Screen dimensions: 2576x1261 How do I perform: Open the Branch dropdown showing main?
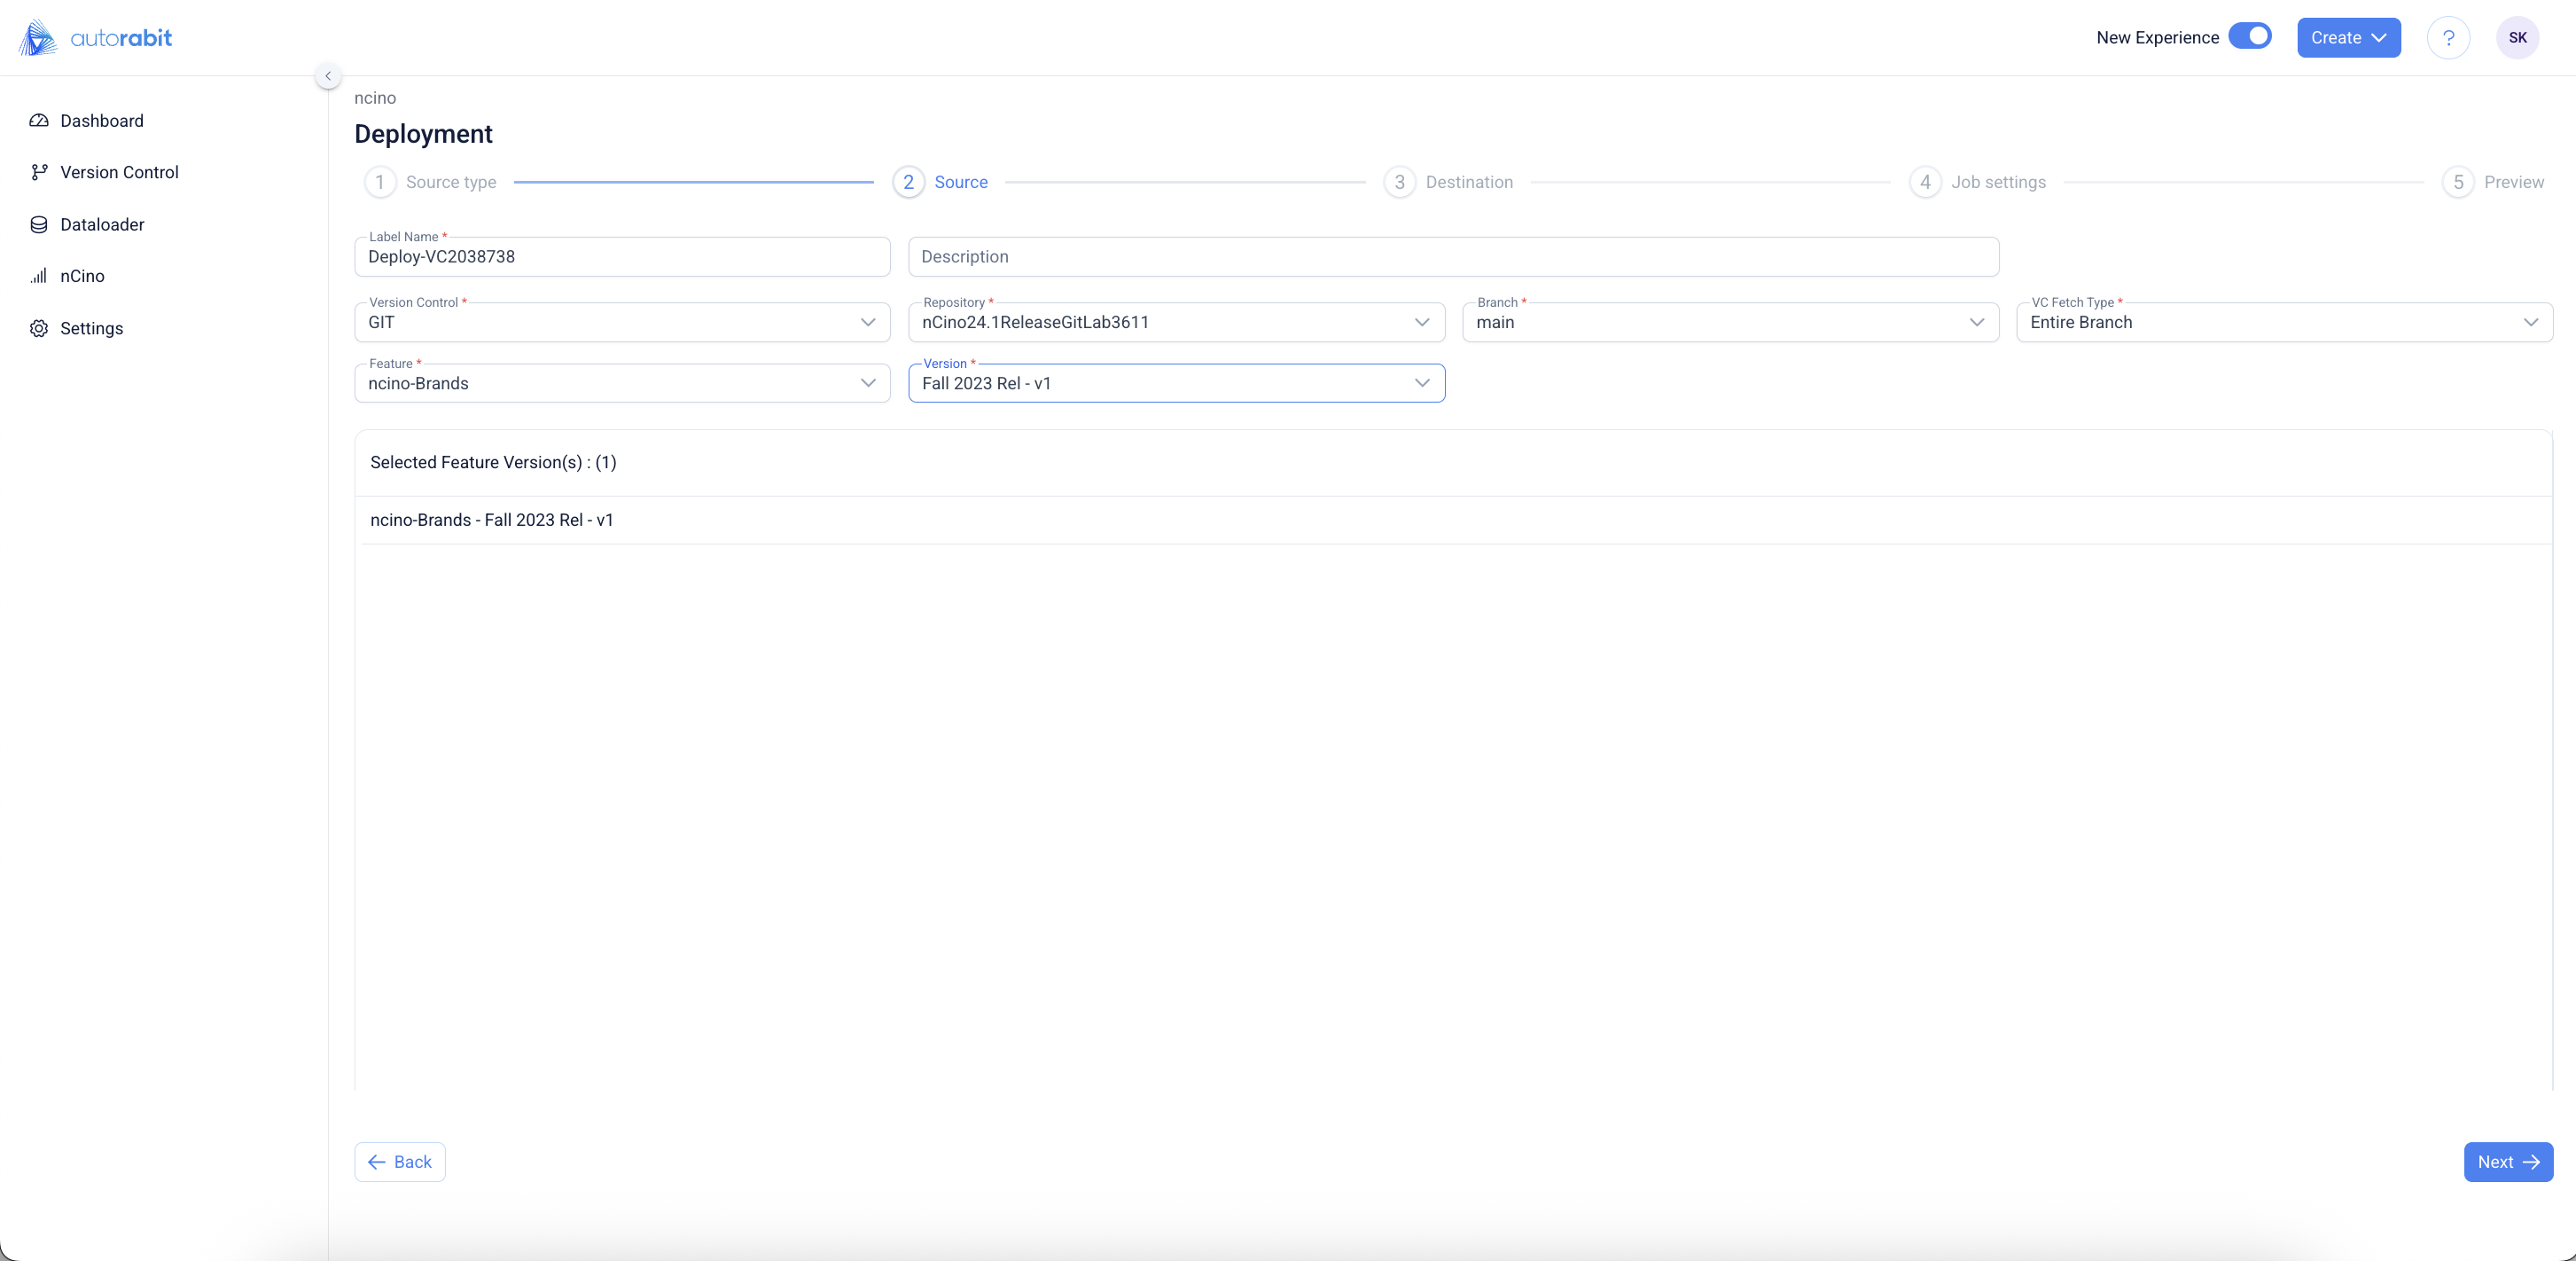1730,322
